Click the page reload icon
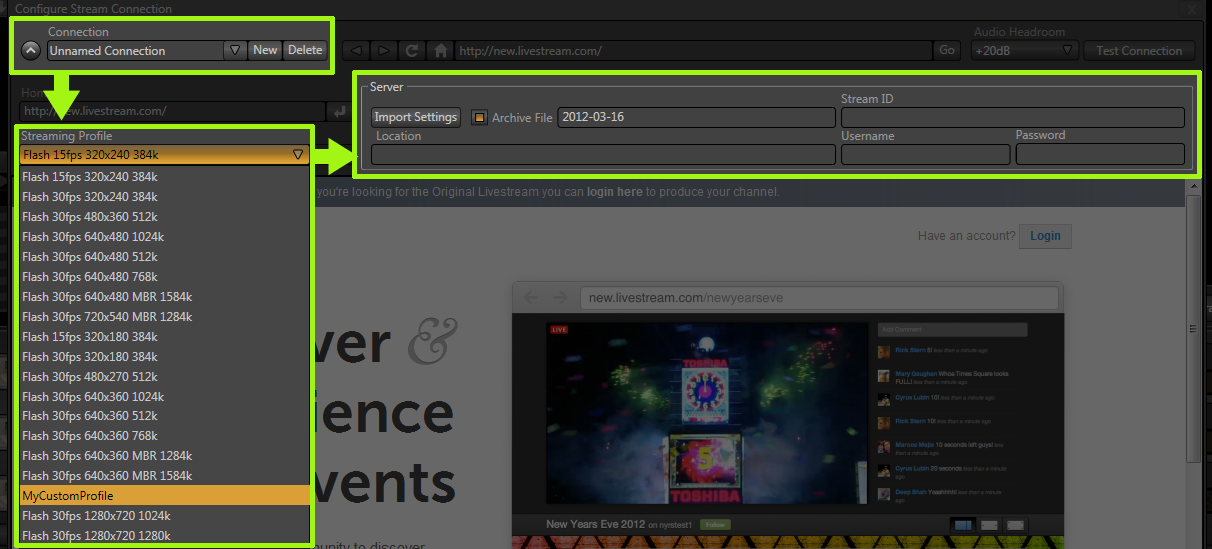The image size is (1212, 549). 412,50
